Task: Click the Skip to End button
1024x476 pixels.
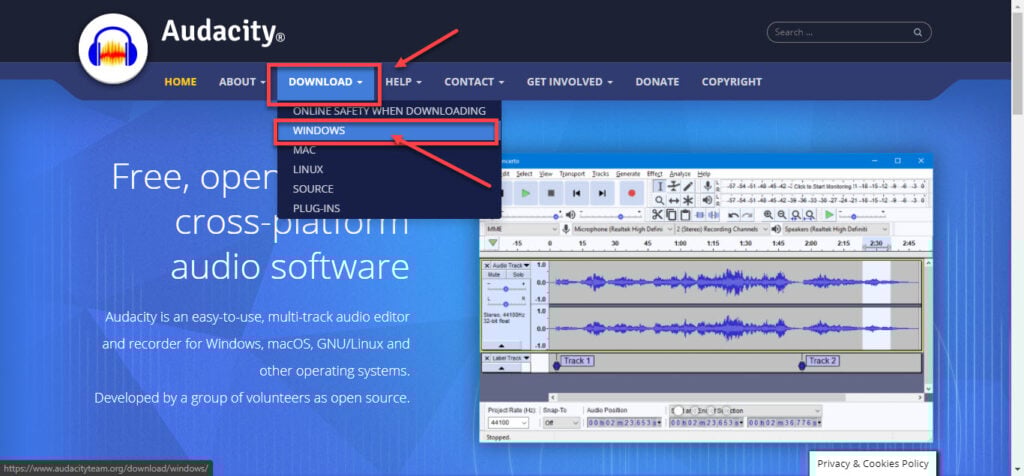Action: [x=602, y=193]
